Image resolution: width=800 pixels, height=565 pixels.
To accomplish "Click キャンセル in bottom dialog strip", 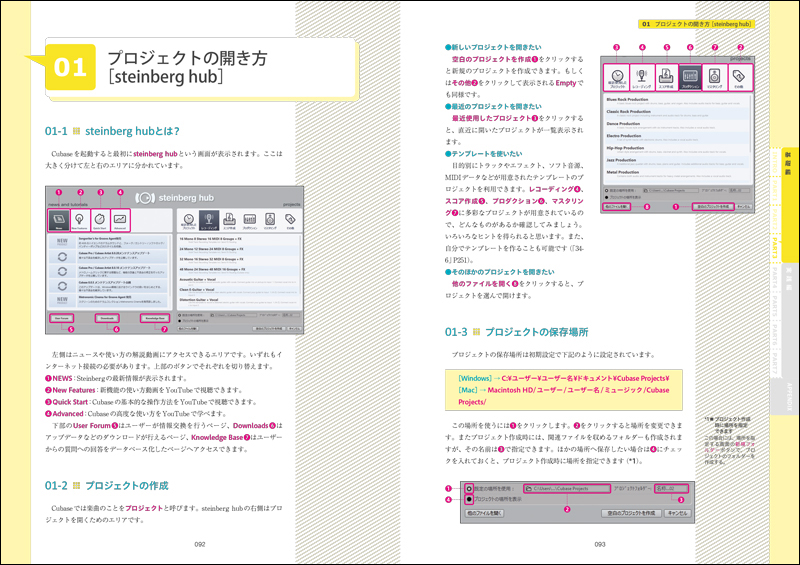I will pos(678,513).
